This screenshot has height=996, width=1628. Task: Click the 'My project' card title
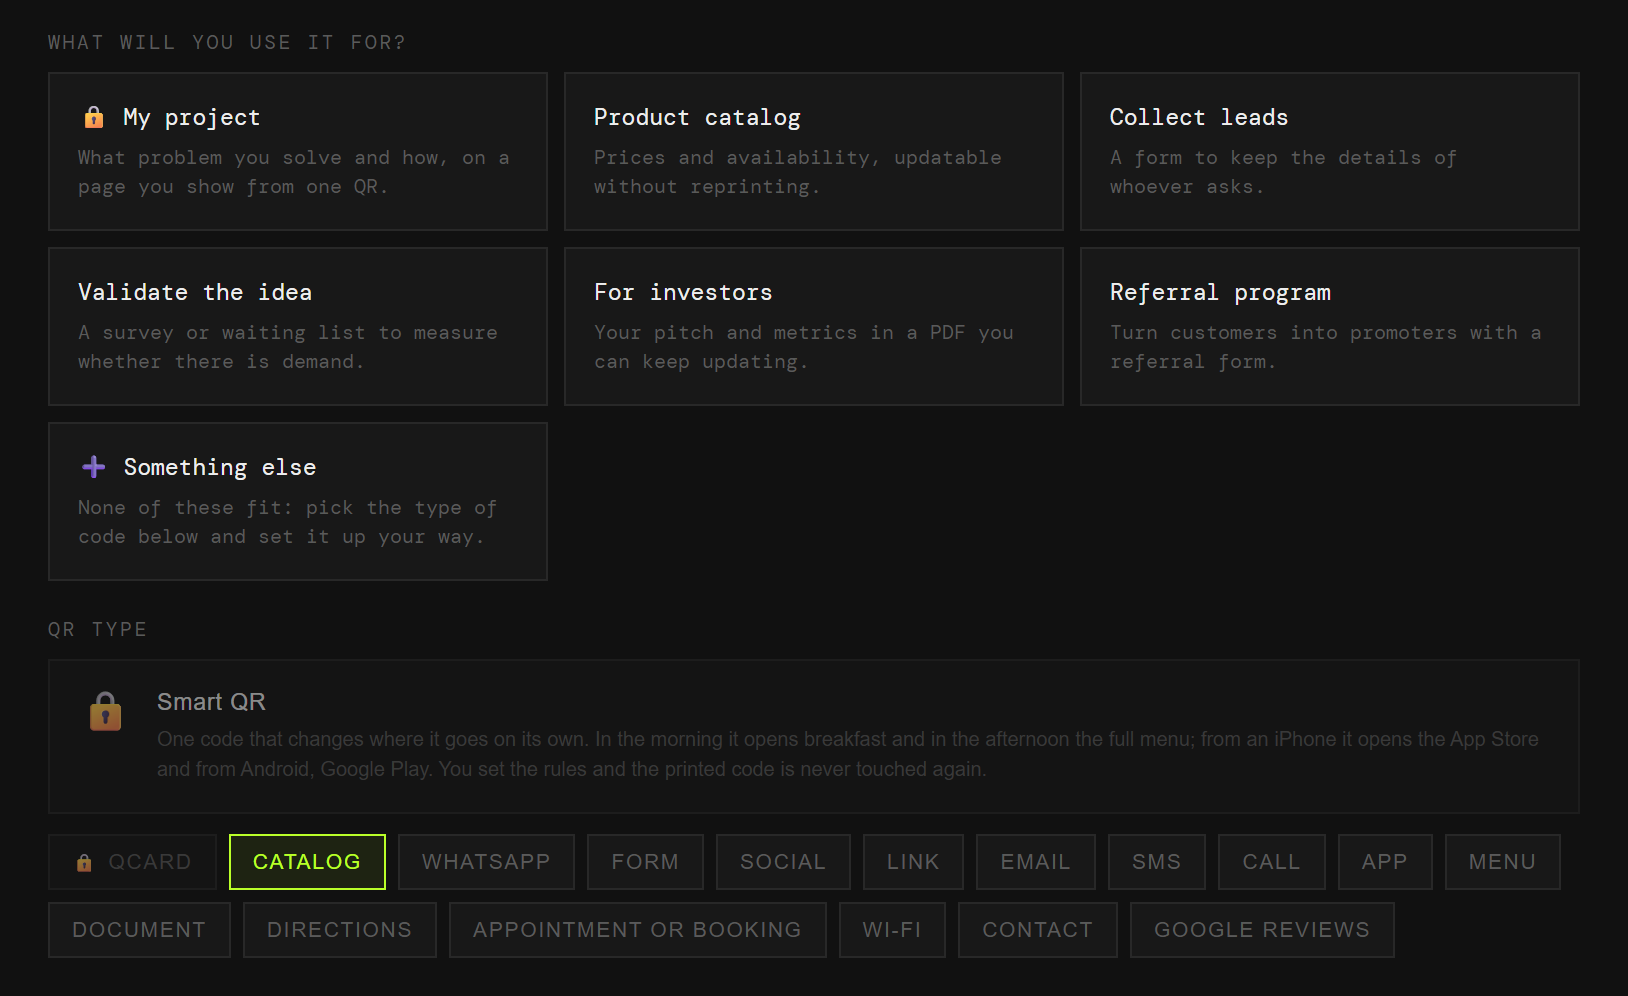(192, 118)
